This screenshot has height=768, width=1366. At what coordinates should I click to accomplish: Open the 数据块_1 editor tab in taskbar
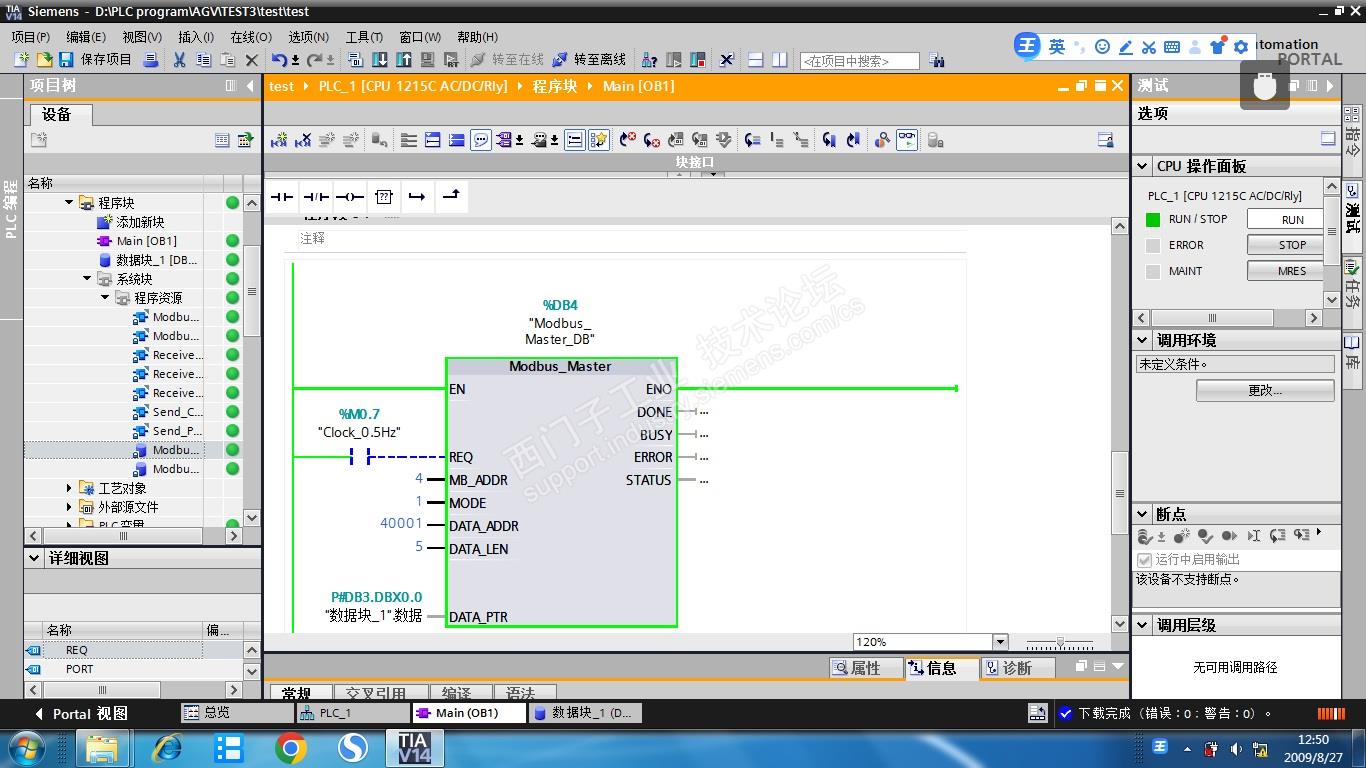coord(585,713)
